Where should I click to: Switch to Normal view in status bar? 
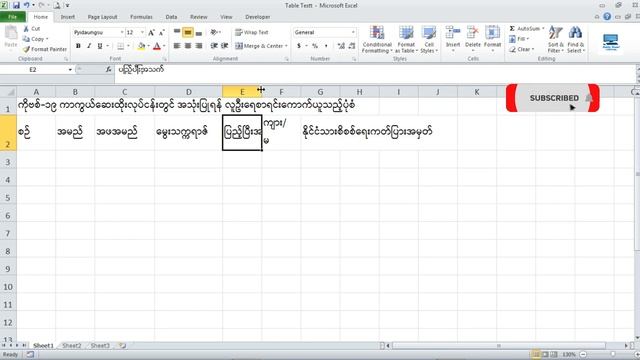[536, 354]
